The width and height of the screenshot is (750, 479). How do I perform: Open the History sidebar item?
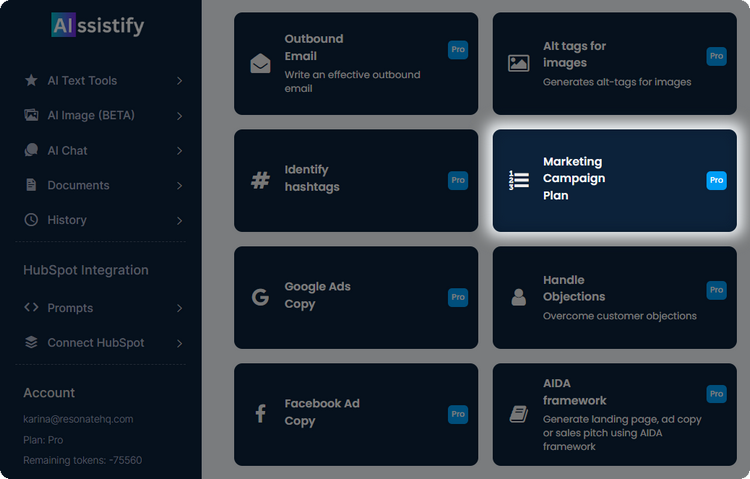(67, 220)
